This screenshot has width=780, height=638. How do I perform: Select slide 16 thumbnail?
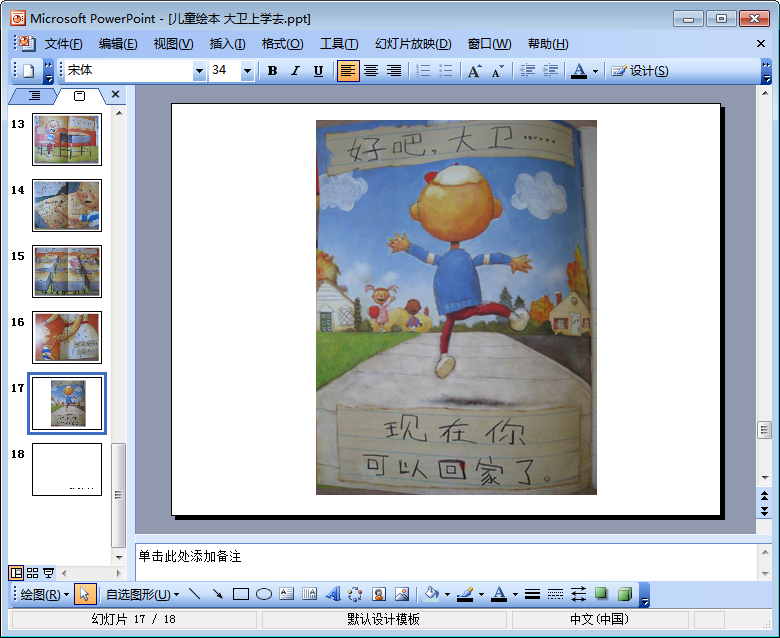[67, 338]
